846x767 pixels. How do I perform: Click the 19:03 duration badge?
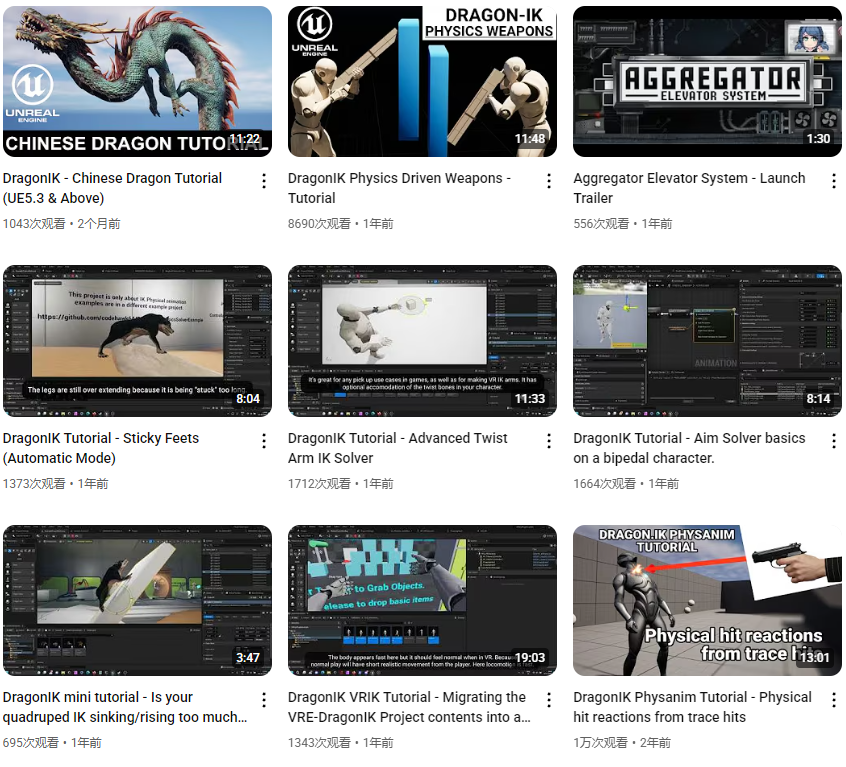coord(530,658)
